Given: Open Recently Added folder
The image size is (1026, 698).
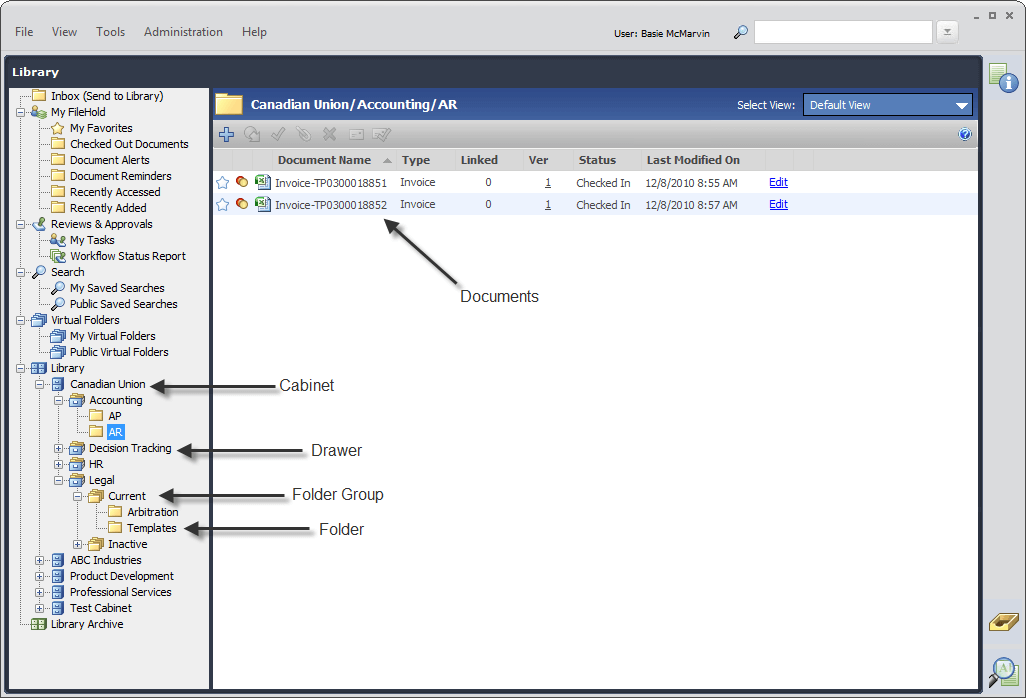Looking at the screenshot, I should tap(108, 208).
